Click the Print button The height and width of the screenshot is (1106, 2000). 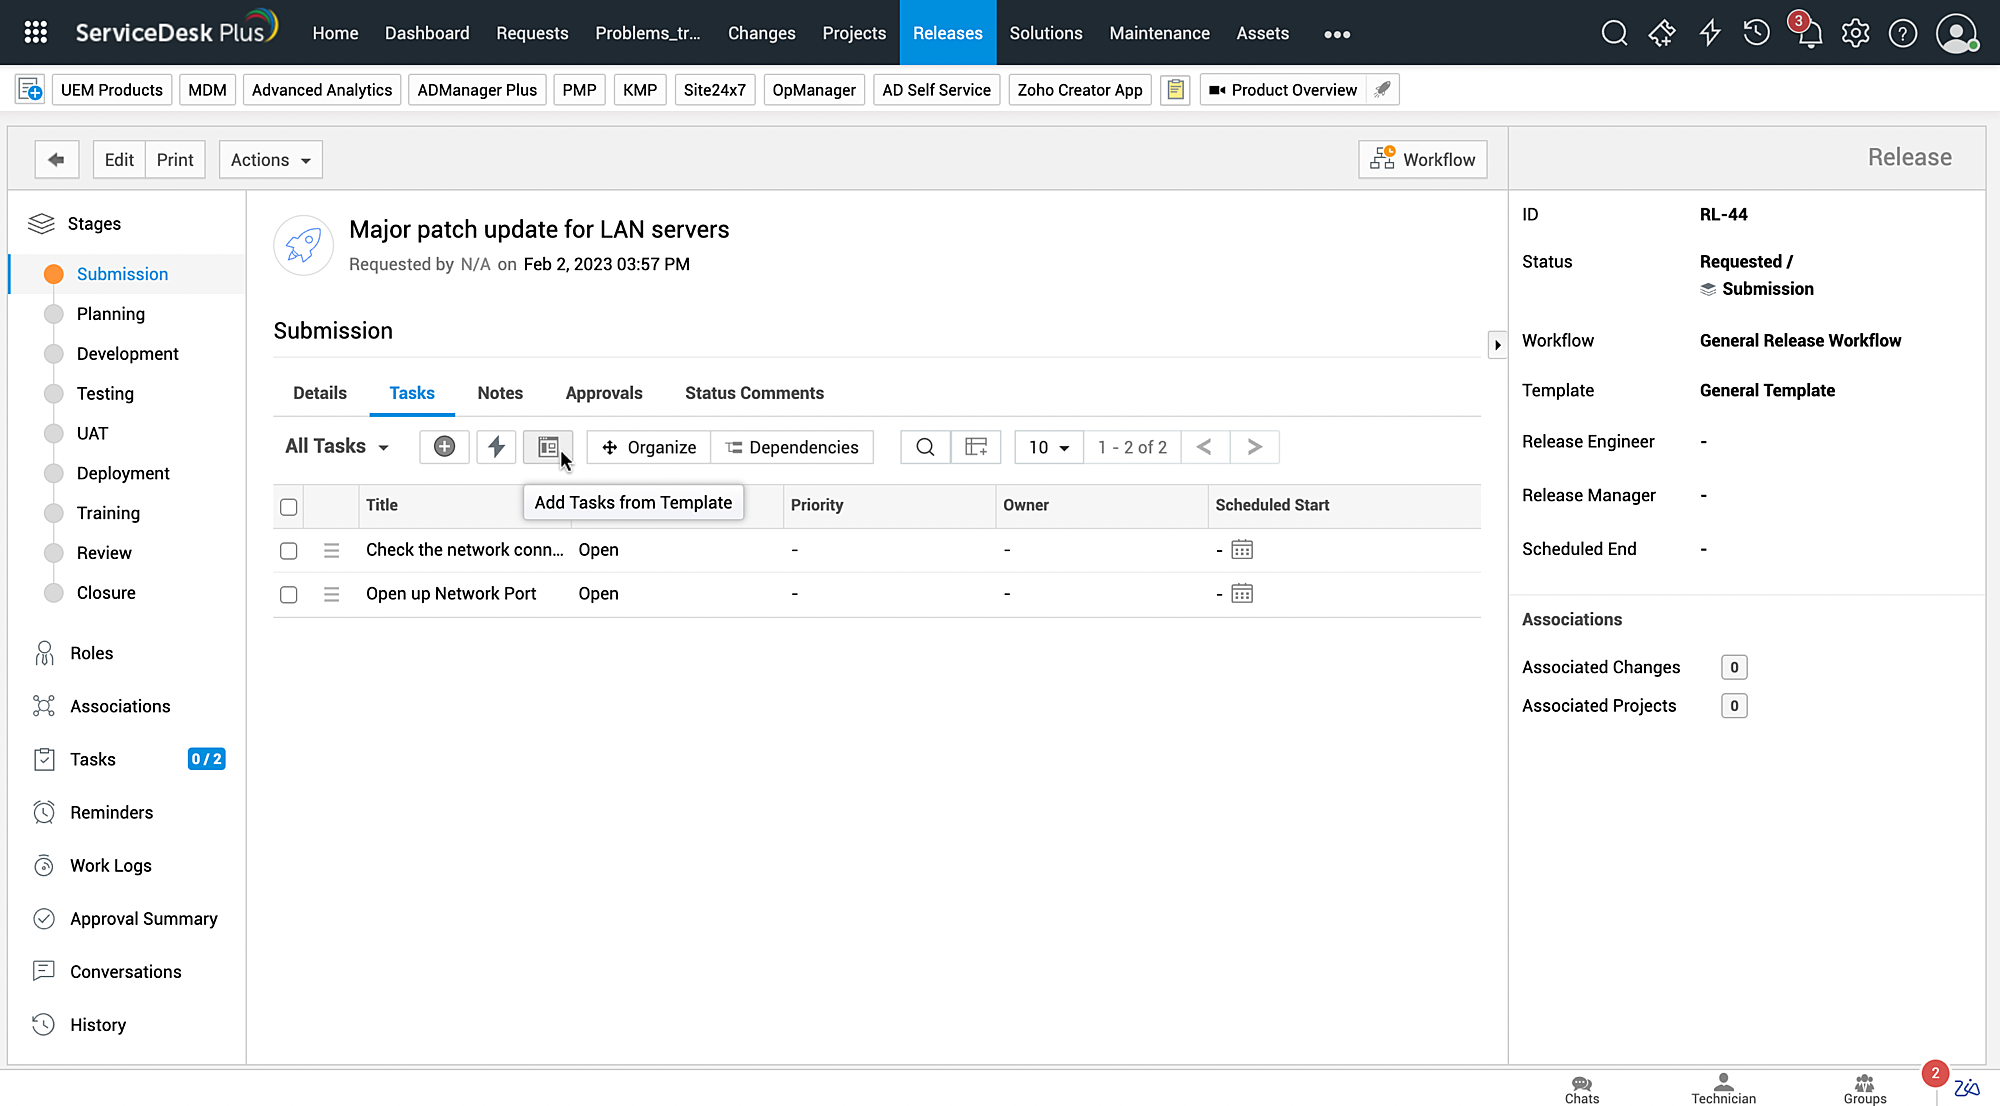(175, 160)
